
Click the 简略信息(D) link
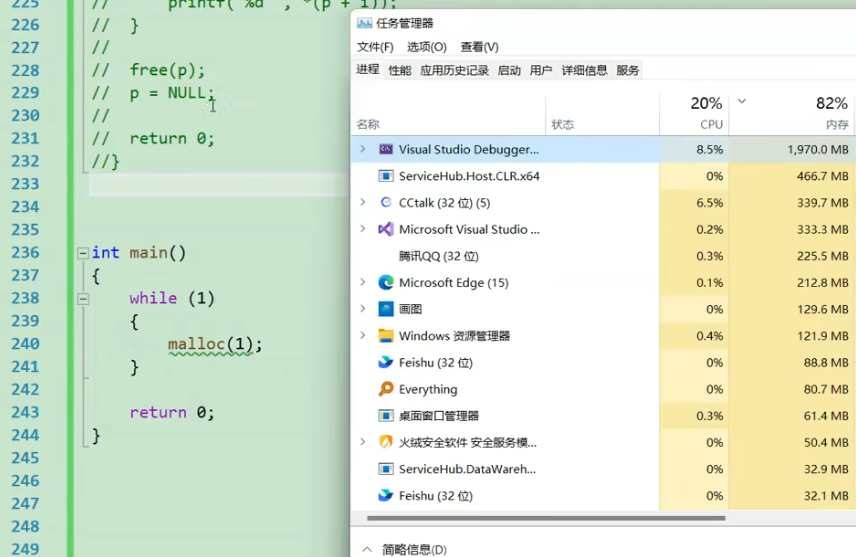414,549
